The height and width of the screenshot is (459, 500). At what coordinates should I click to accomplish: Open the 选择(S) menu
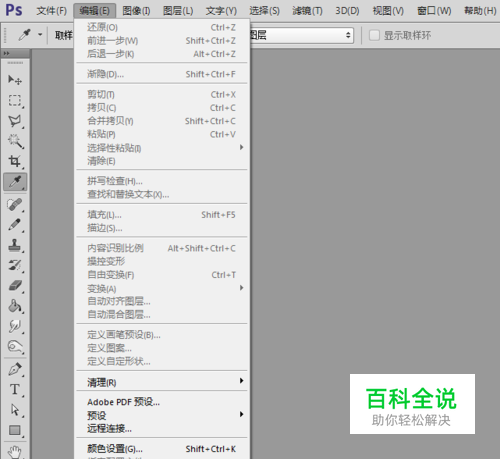pos(264,11)
